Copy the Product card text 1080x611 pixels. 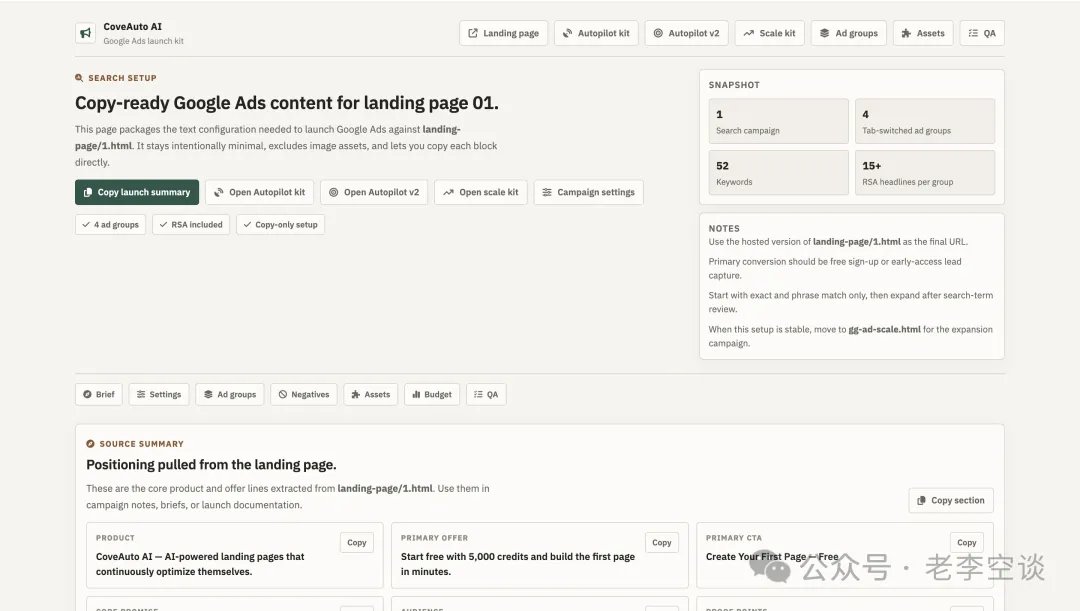tap(357, 543)
